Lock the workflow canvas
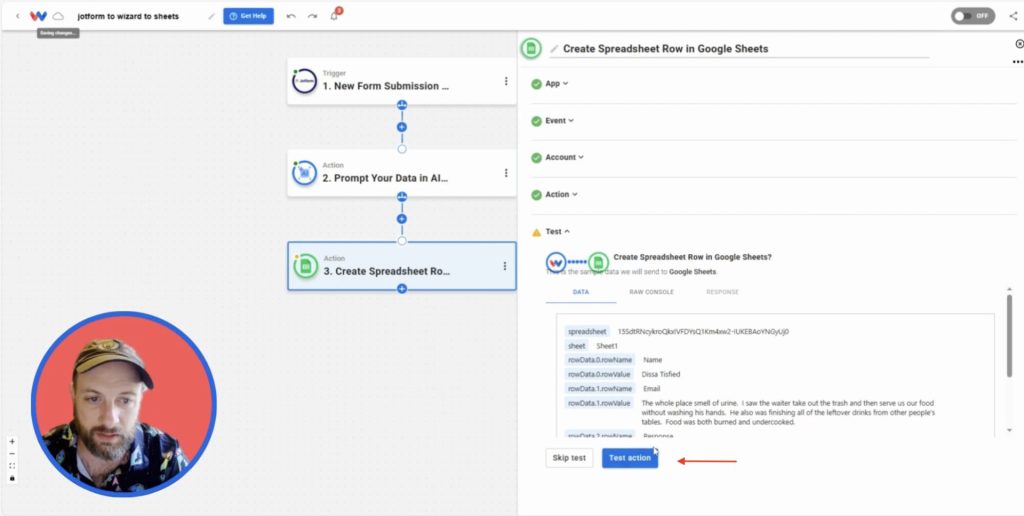This screenshot has height=516, width=1024. [x=12, y=478]
